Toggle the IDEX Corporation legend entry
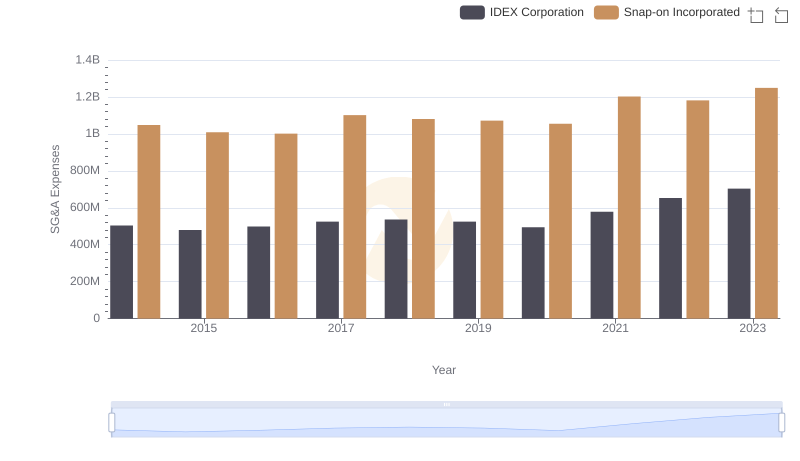Screen dimensions: 800x461 click(x=521, y=12)
